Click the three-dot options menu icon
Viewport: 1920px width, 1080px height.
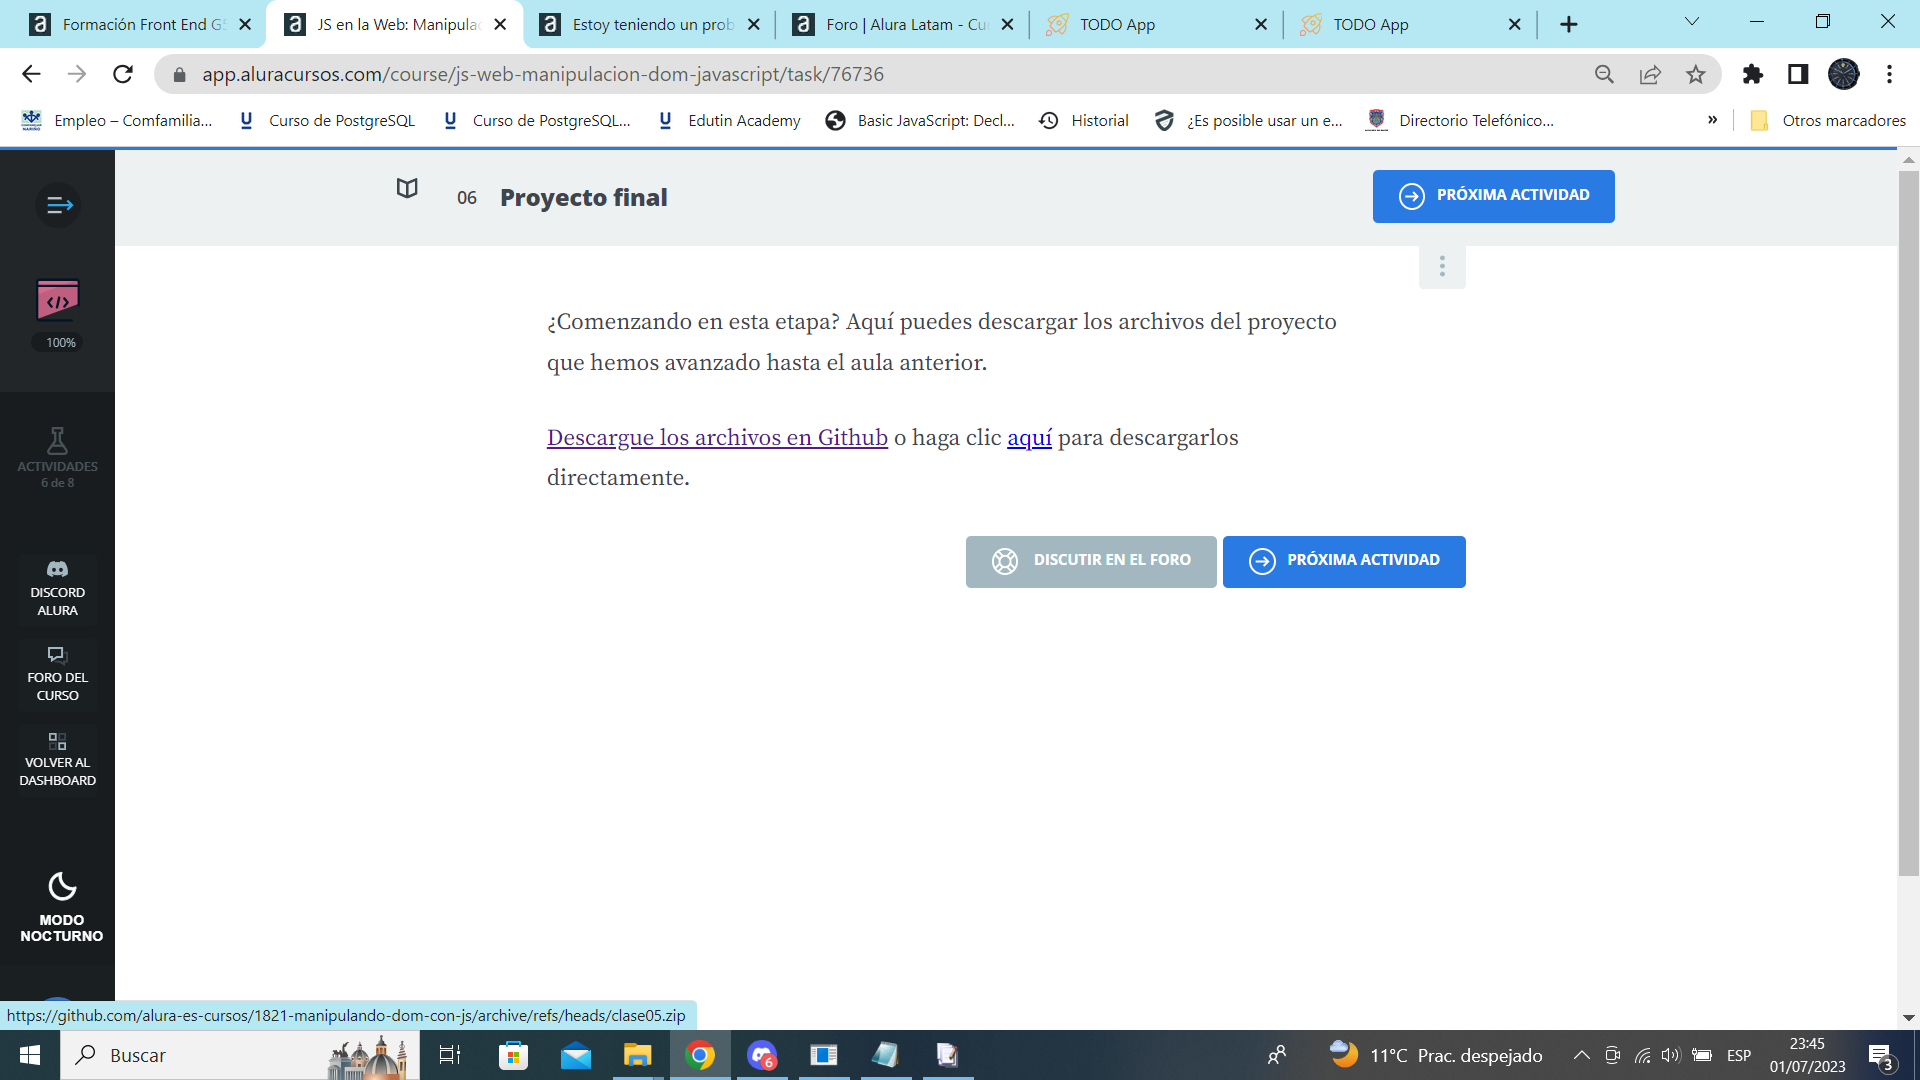1443,265
